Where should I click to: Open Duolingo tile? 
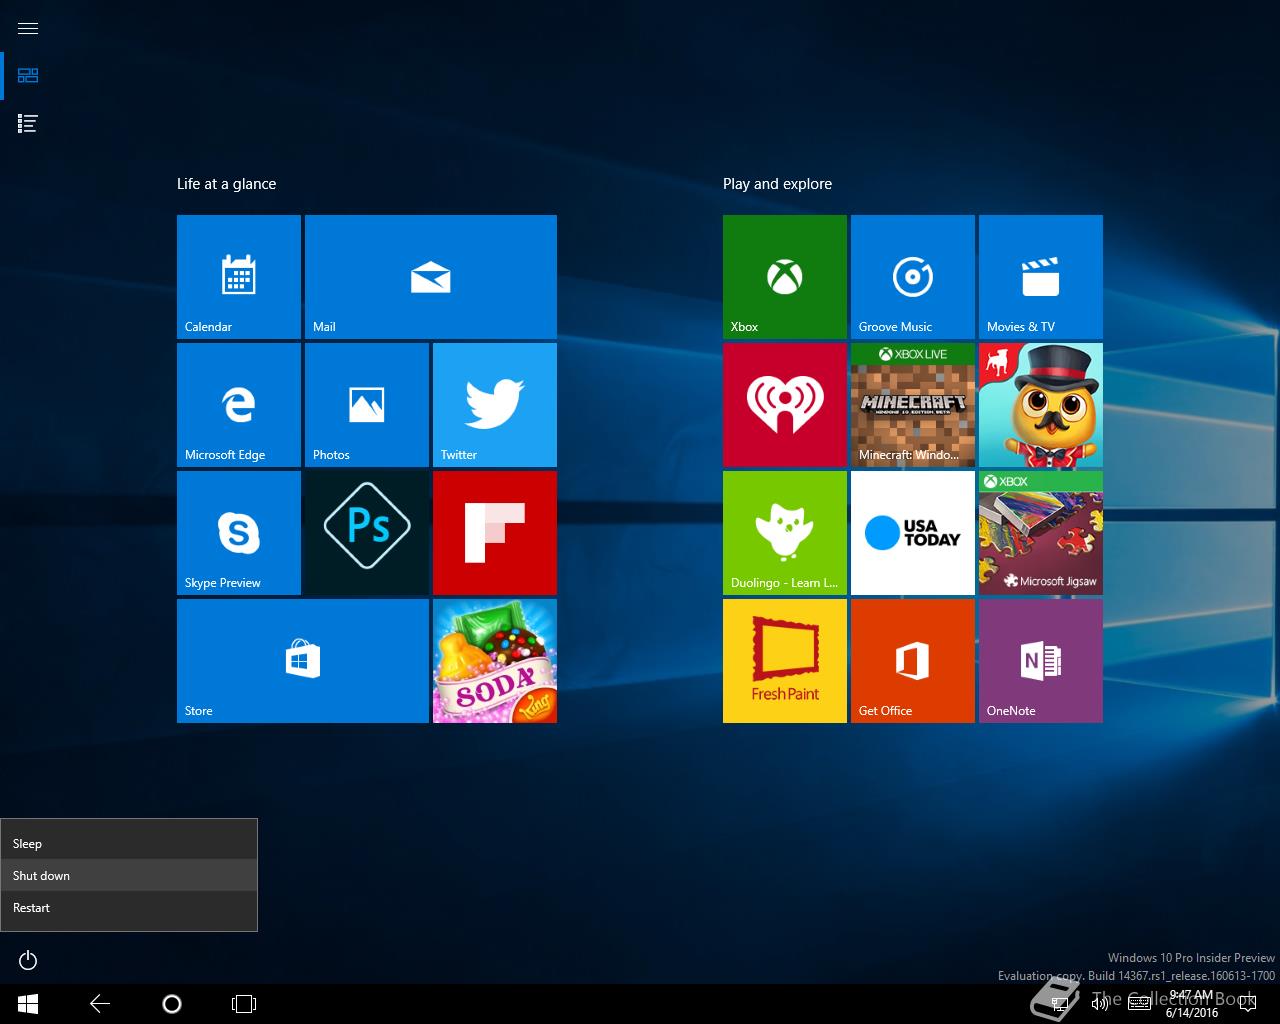pos(785,533)
